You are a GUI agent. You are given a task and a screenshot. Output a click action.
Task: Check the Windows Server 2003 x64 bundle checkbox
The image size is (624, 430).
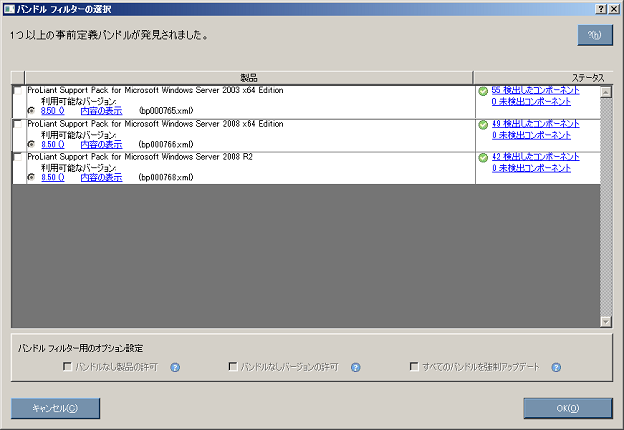click(18, 91)
